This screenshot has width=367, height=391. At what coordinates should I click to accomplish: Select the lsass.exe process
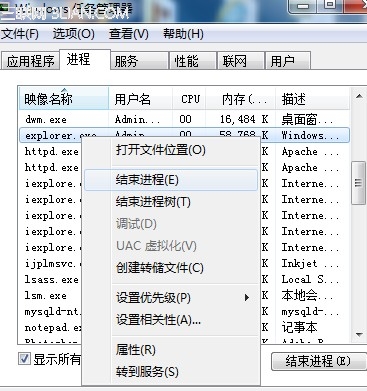click(x=52, y=279)
